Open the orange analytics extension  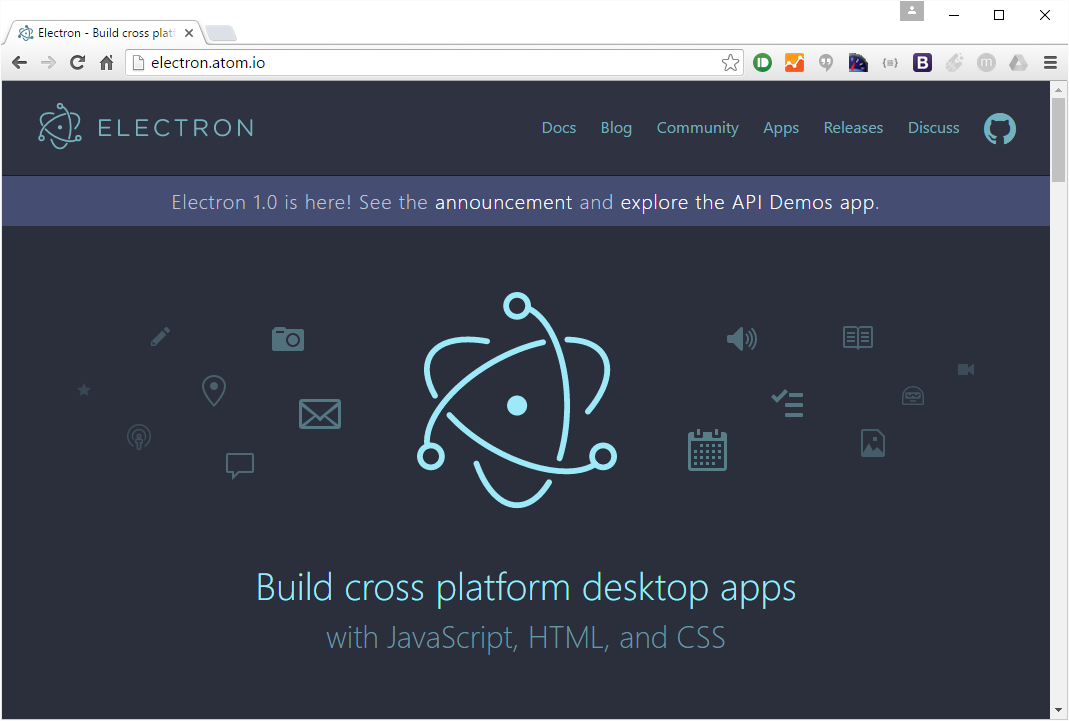pyautogui.click(x=794, y=62)
